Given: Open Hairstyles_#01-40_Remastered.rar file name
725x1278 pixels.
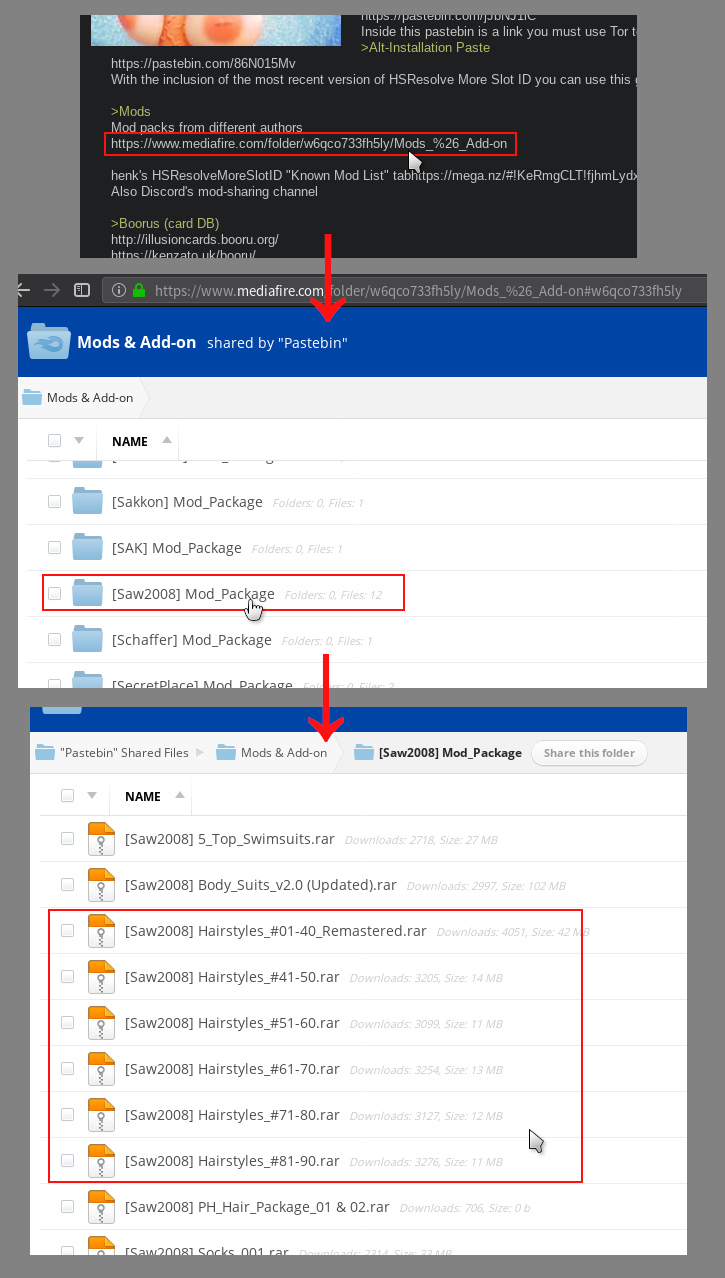Looking at the screenshot, I should click(276, 931).
